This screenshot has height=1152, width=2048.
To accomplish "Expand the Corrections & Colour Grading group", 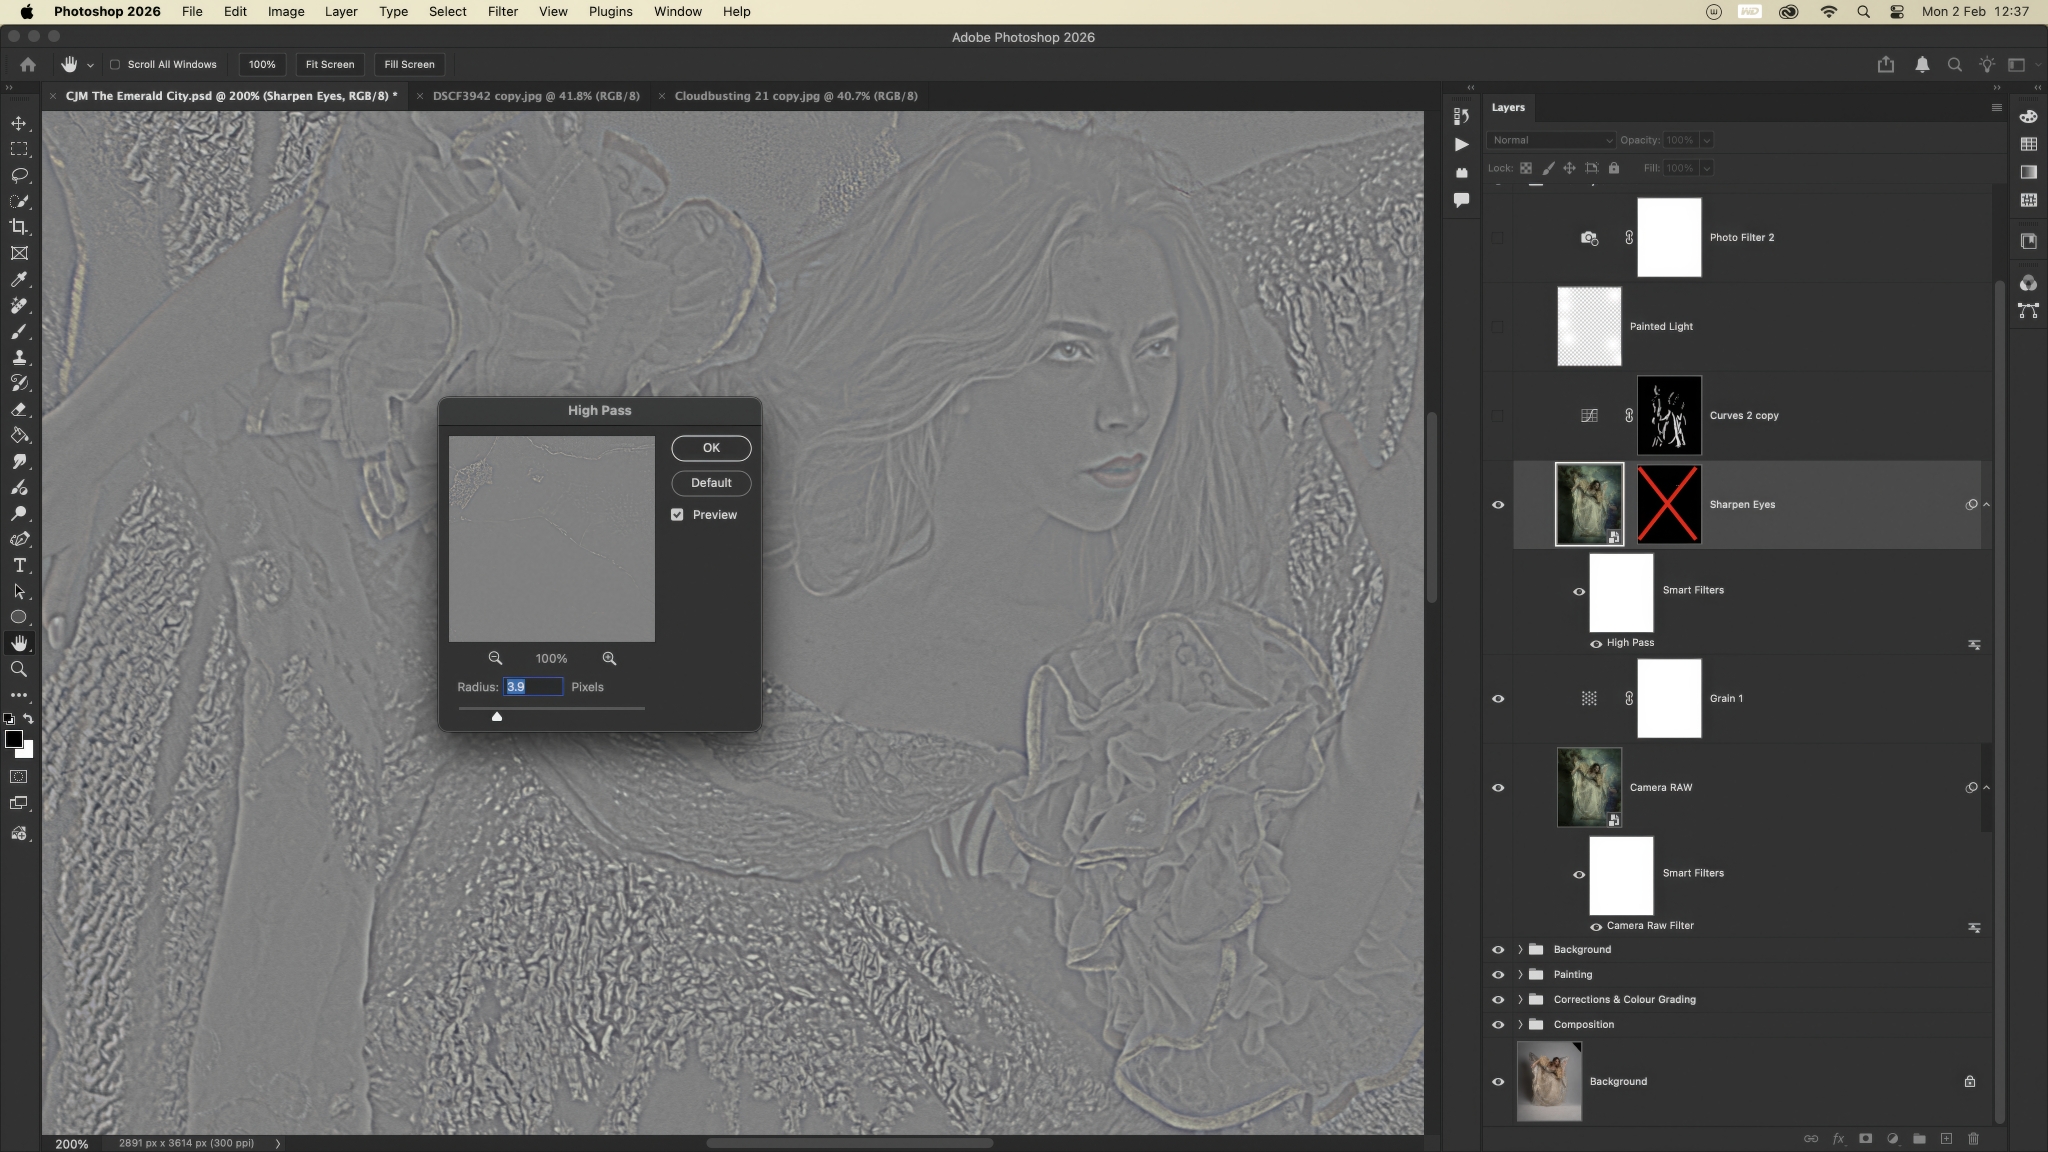I will click(1520, 999).
